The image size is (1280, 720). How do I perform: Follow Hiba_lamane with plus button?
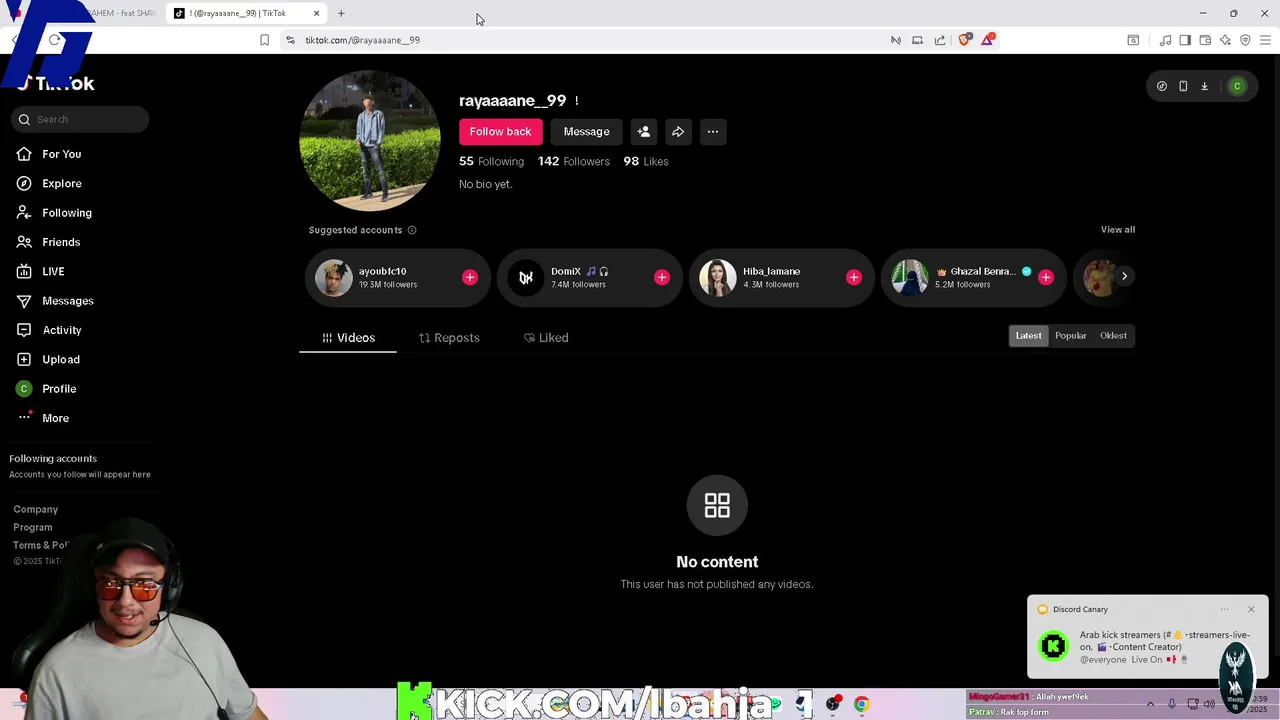point(854,277)
